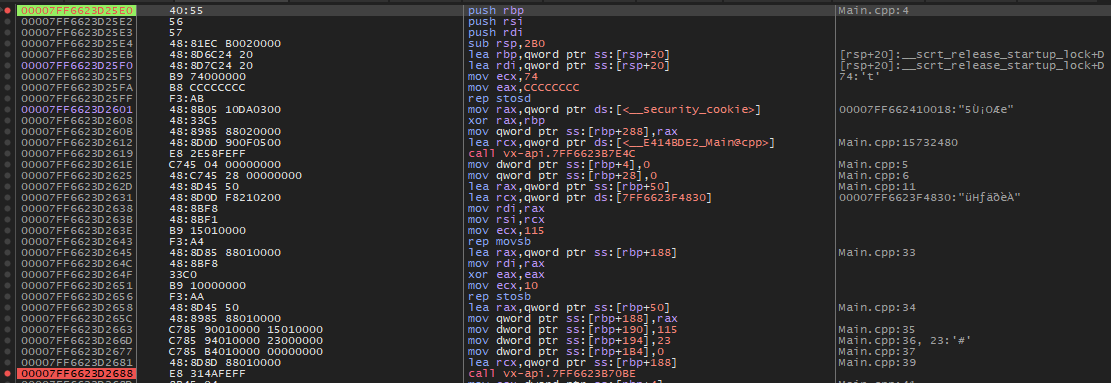Screen dimensions: 1111x383
Task: Select address 00007FF6623D260B
Action: click(77, 131)
